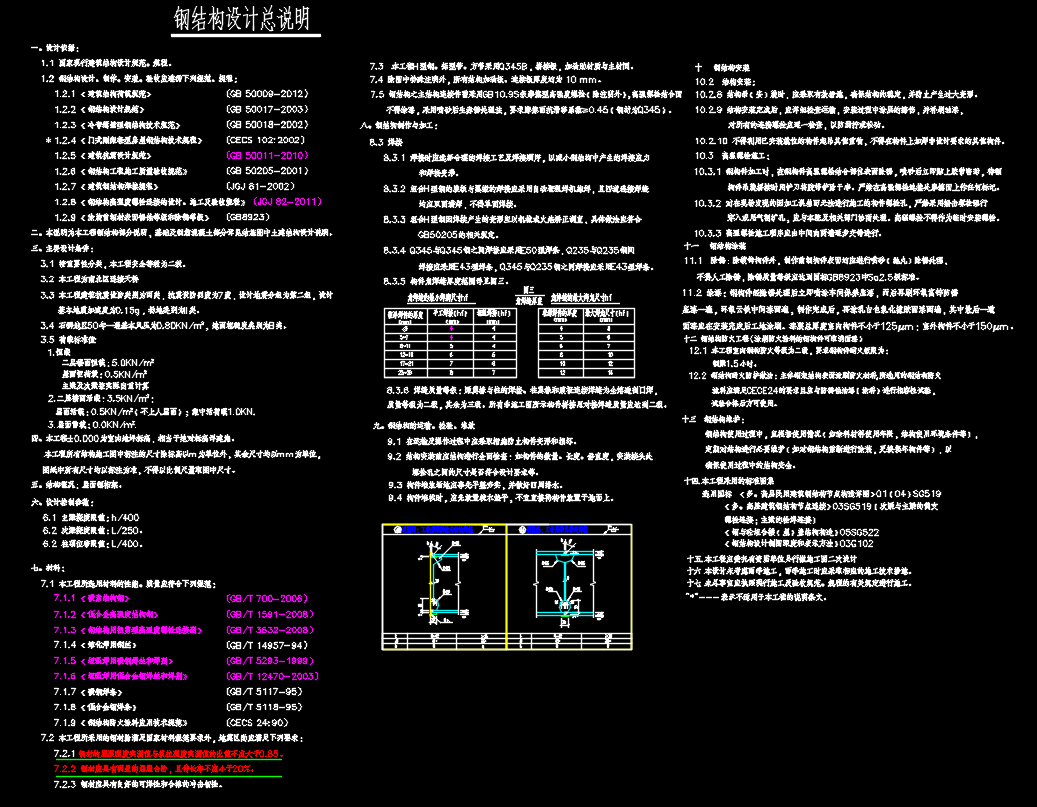Select the magenta text (GB/T 5293-1999)
This screenshot has width=1037, height=807.
pyautogui.click(x=270, y=661)
